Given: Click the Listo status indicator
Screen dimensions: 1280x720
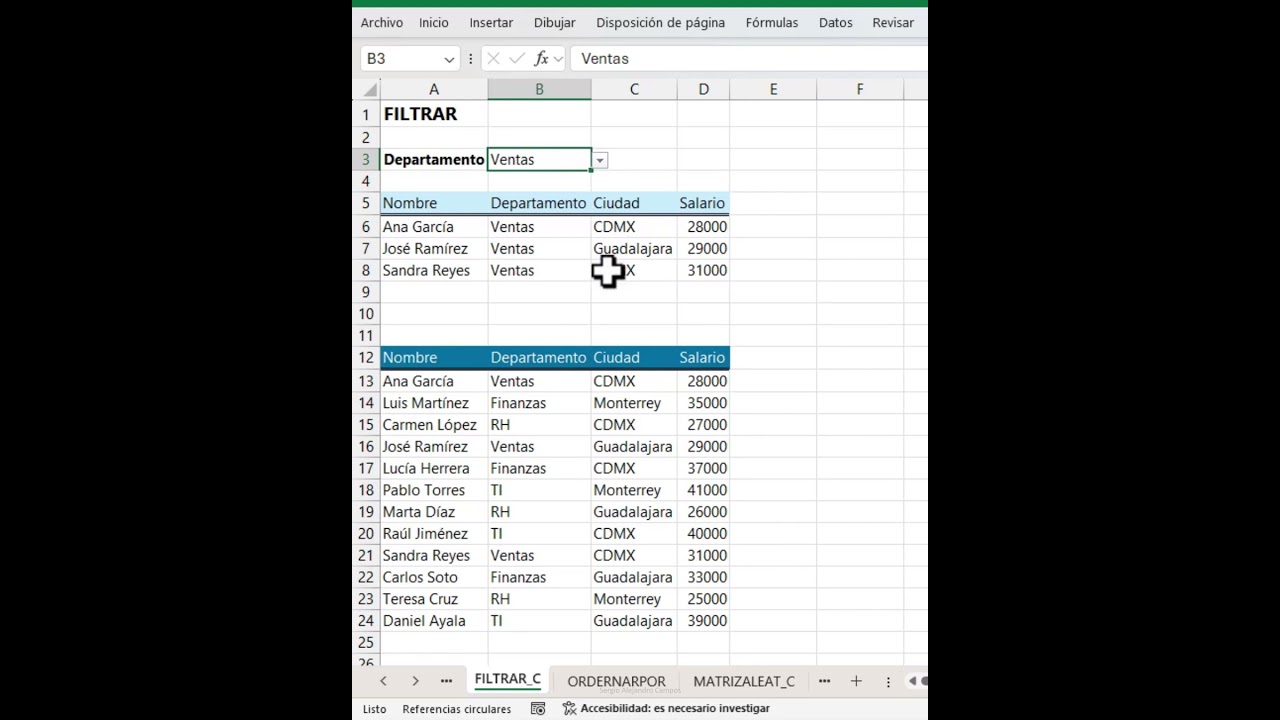Looking at the screenshot, I should 374,709.
